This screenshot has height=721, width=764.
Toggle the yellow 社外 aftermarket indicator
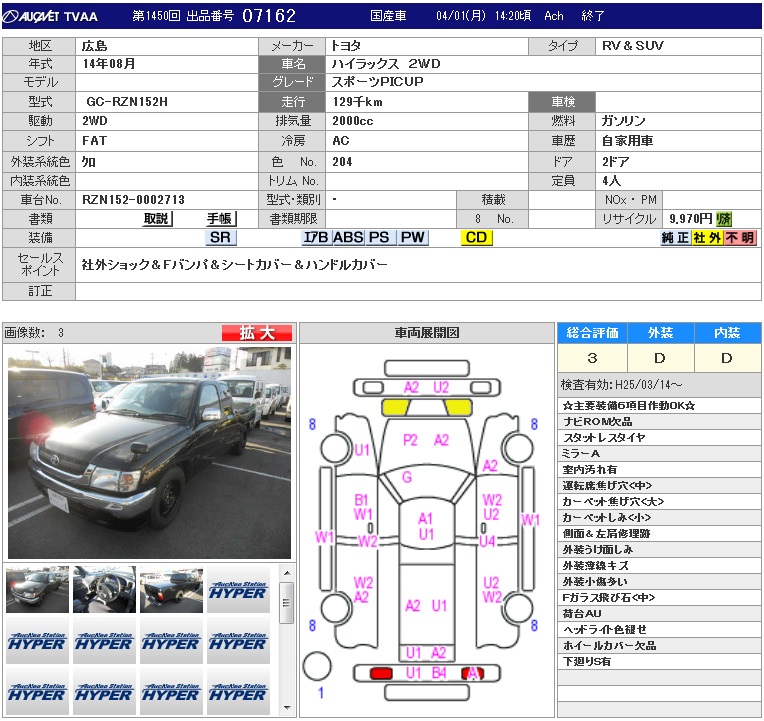pyautogui.click(x=707, y=238)
